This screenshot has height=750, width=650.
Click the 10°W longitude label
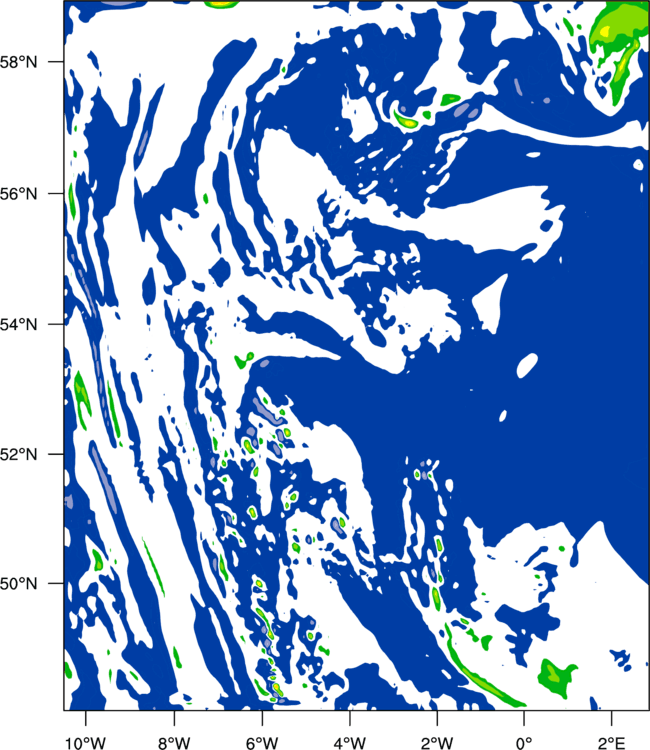86,743
